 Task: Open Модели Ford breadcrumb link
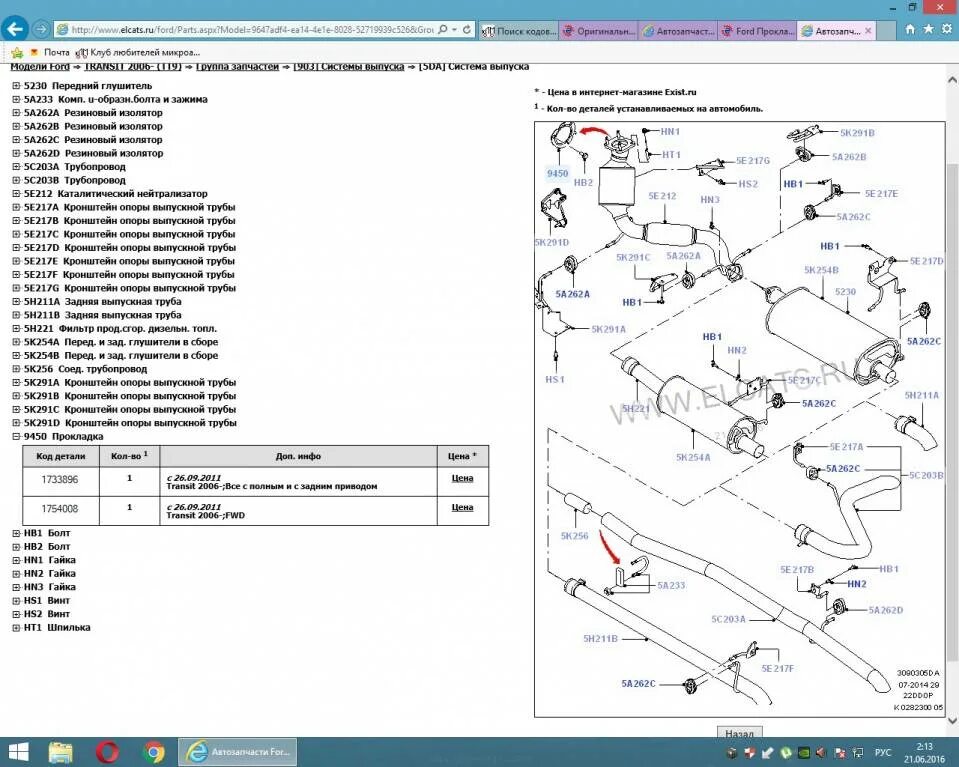click(x=40, y=67)
